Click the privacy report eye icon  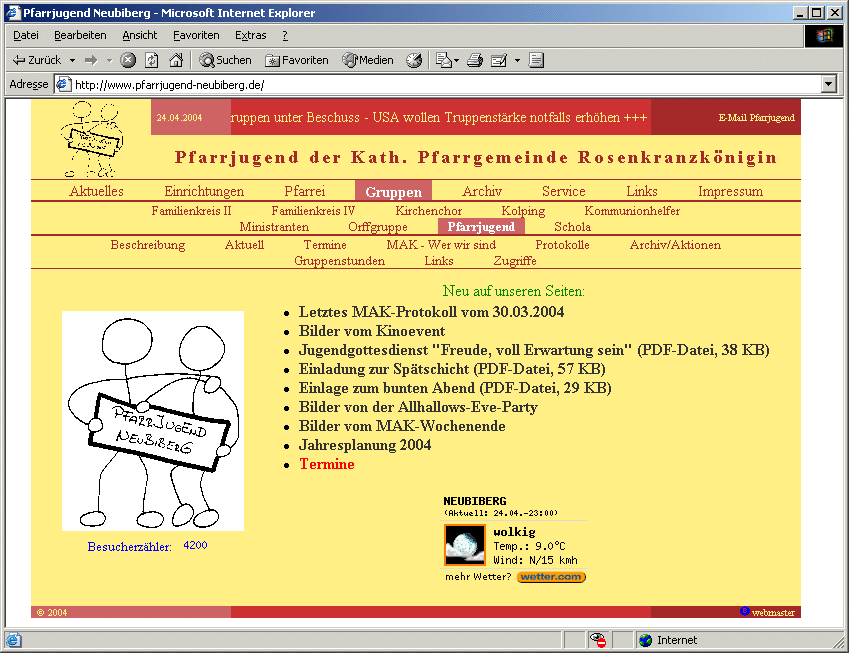[x=598, y=639]
